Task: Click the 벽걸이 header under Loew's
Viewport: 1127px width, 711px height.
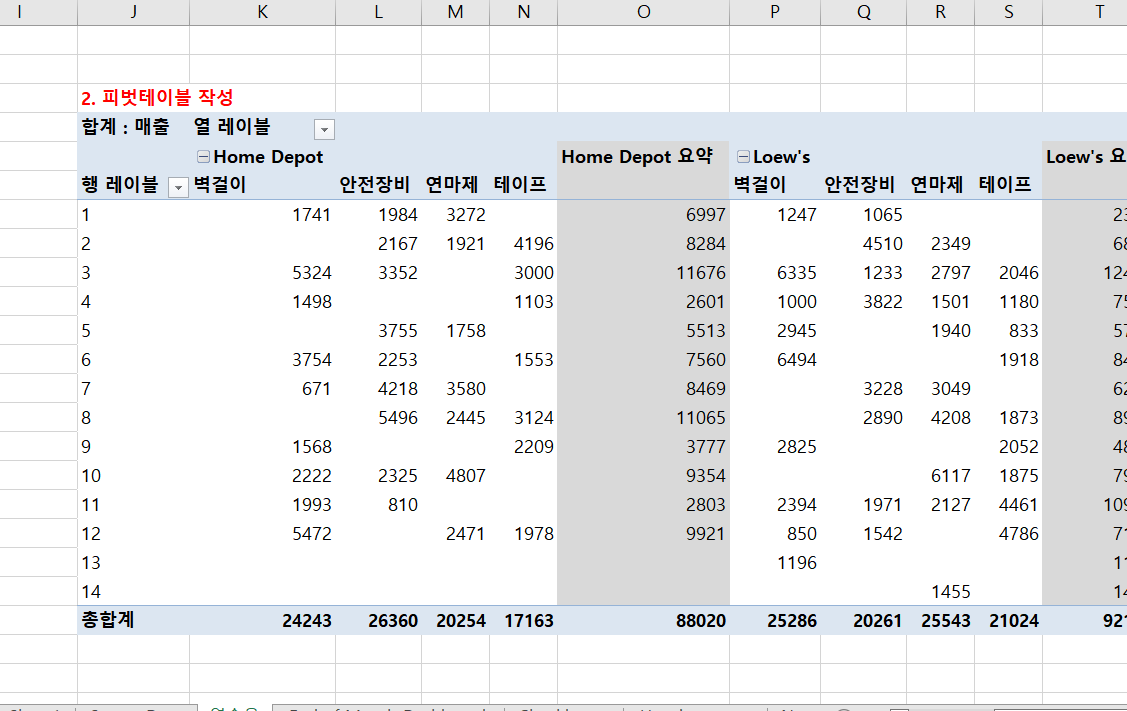Action: click(x=760, y=185)
